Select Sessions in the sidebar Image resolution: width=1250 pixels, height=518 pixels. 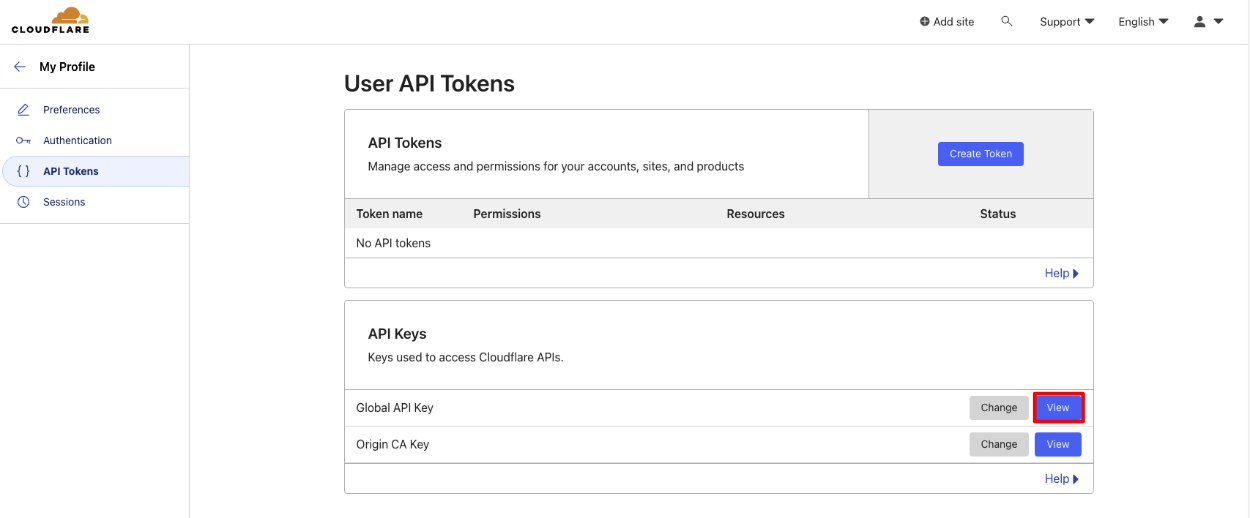[x=64, y=203]
